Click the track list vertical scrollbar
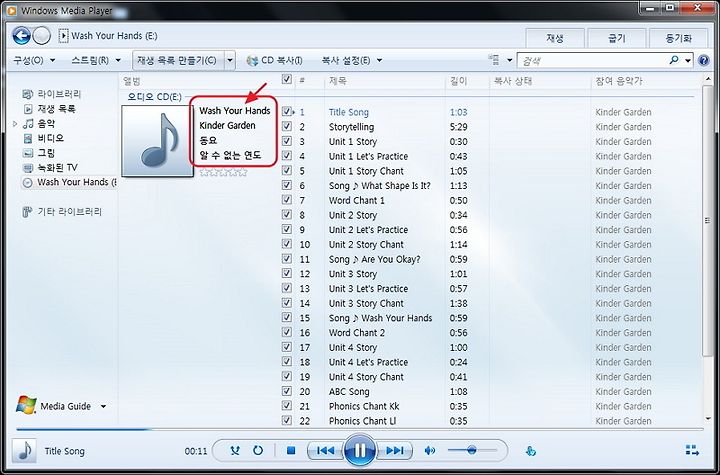Image resolution: width=720 pixels, height=475 pixels. [x=708, y=221]
